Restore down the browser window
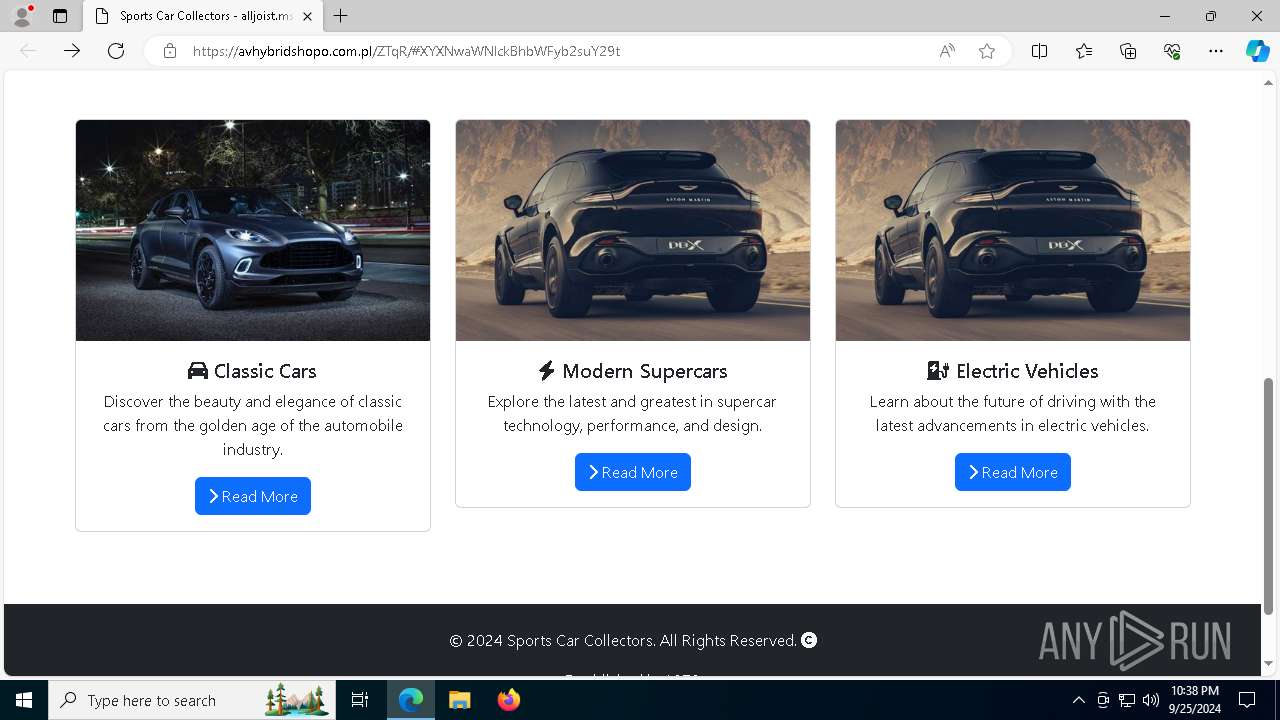 (1211, 16)
